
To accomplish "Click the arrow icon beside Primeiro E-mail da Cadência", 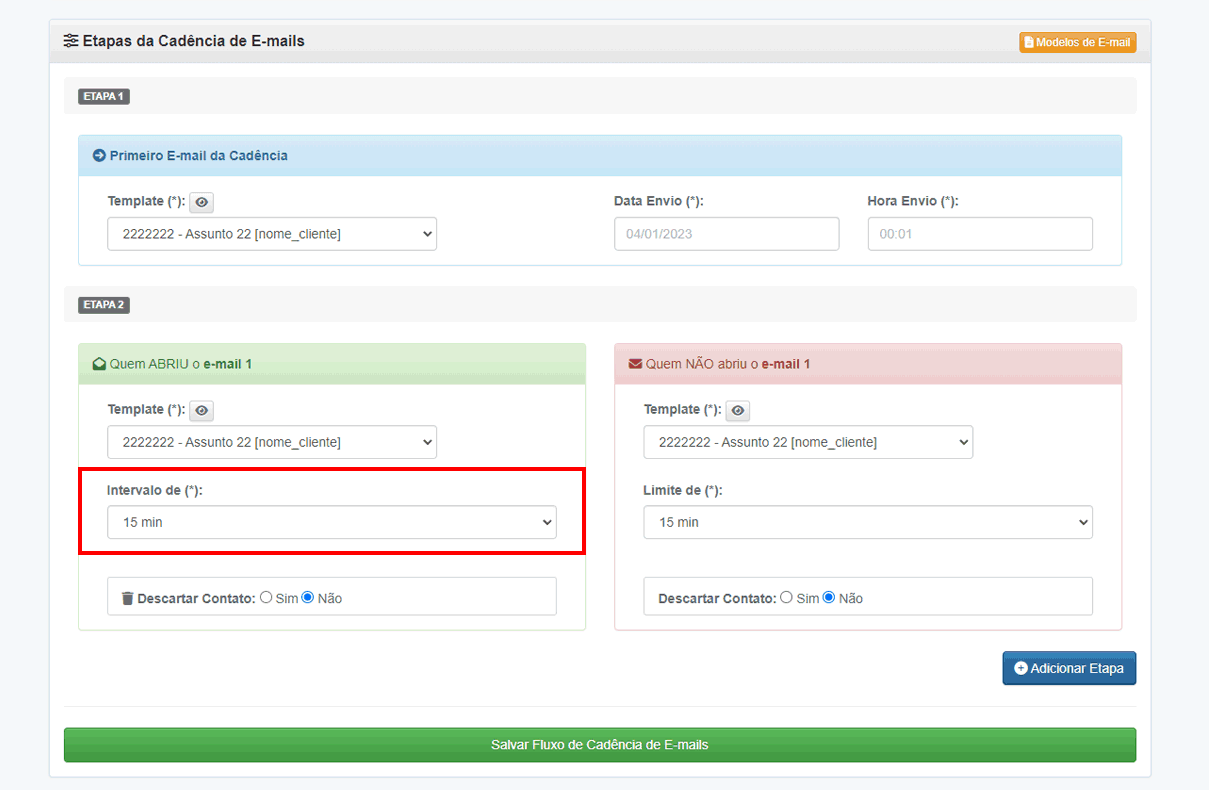I will pos(99,156).
